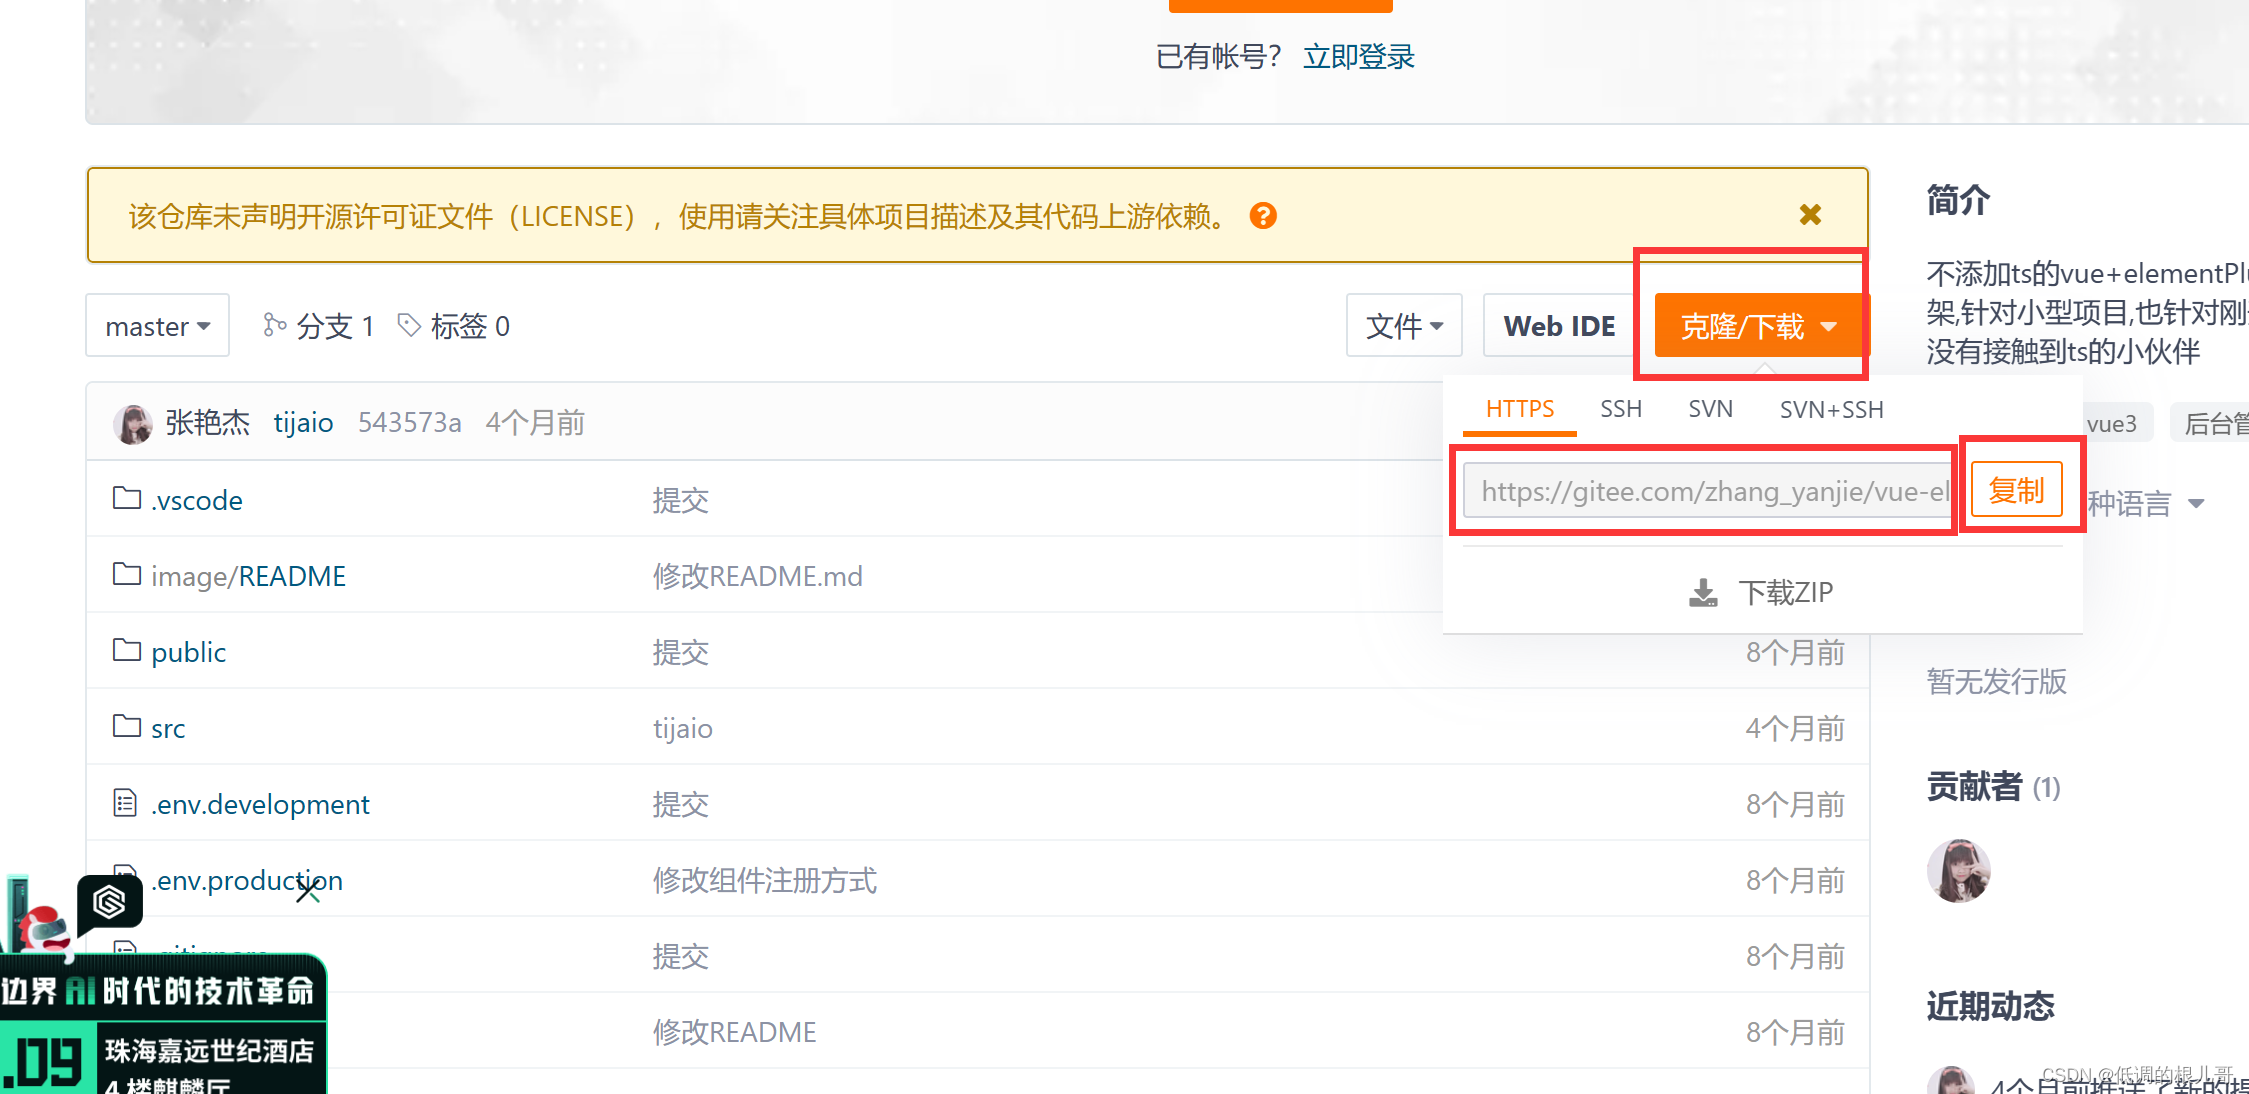
Task: Open the image/README folder
Action: pyautogui.click(x=249, y=576)
